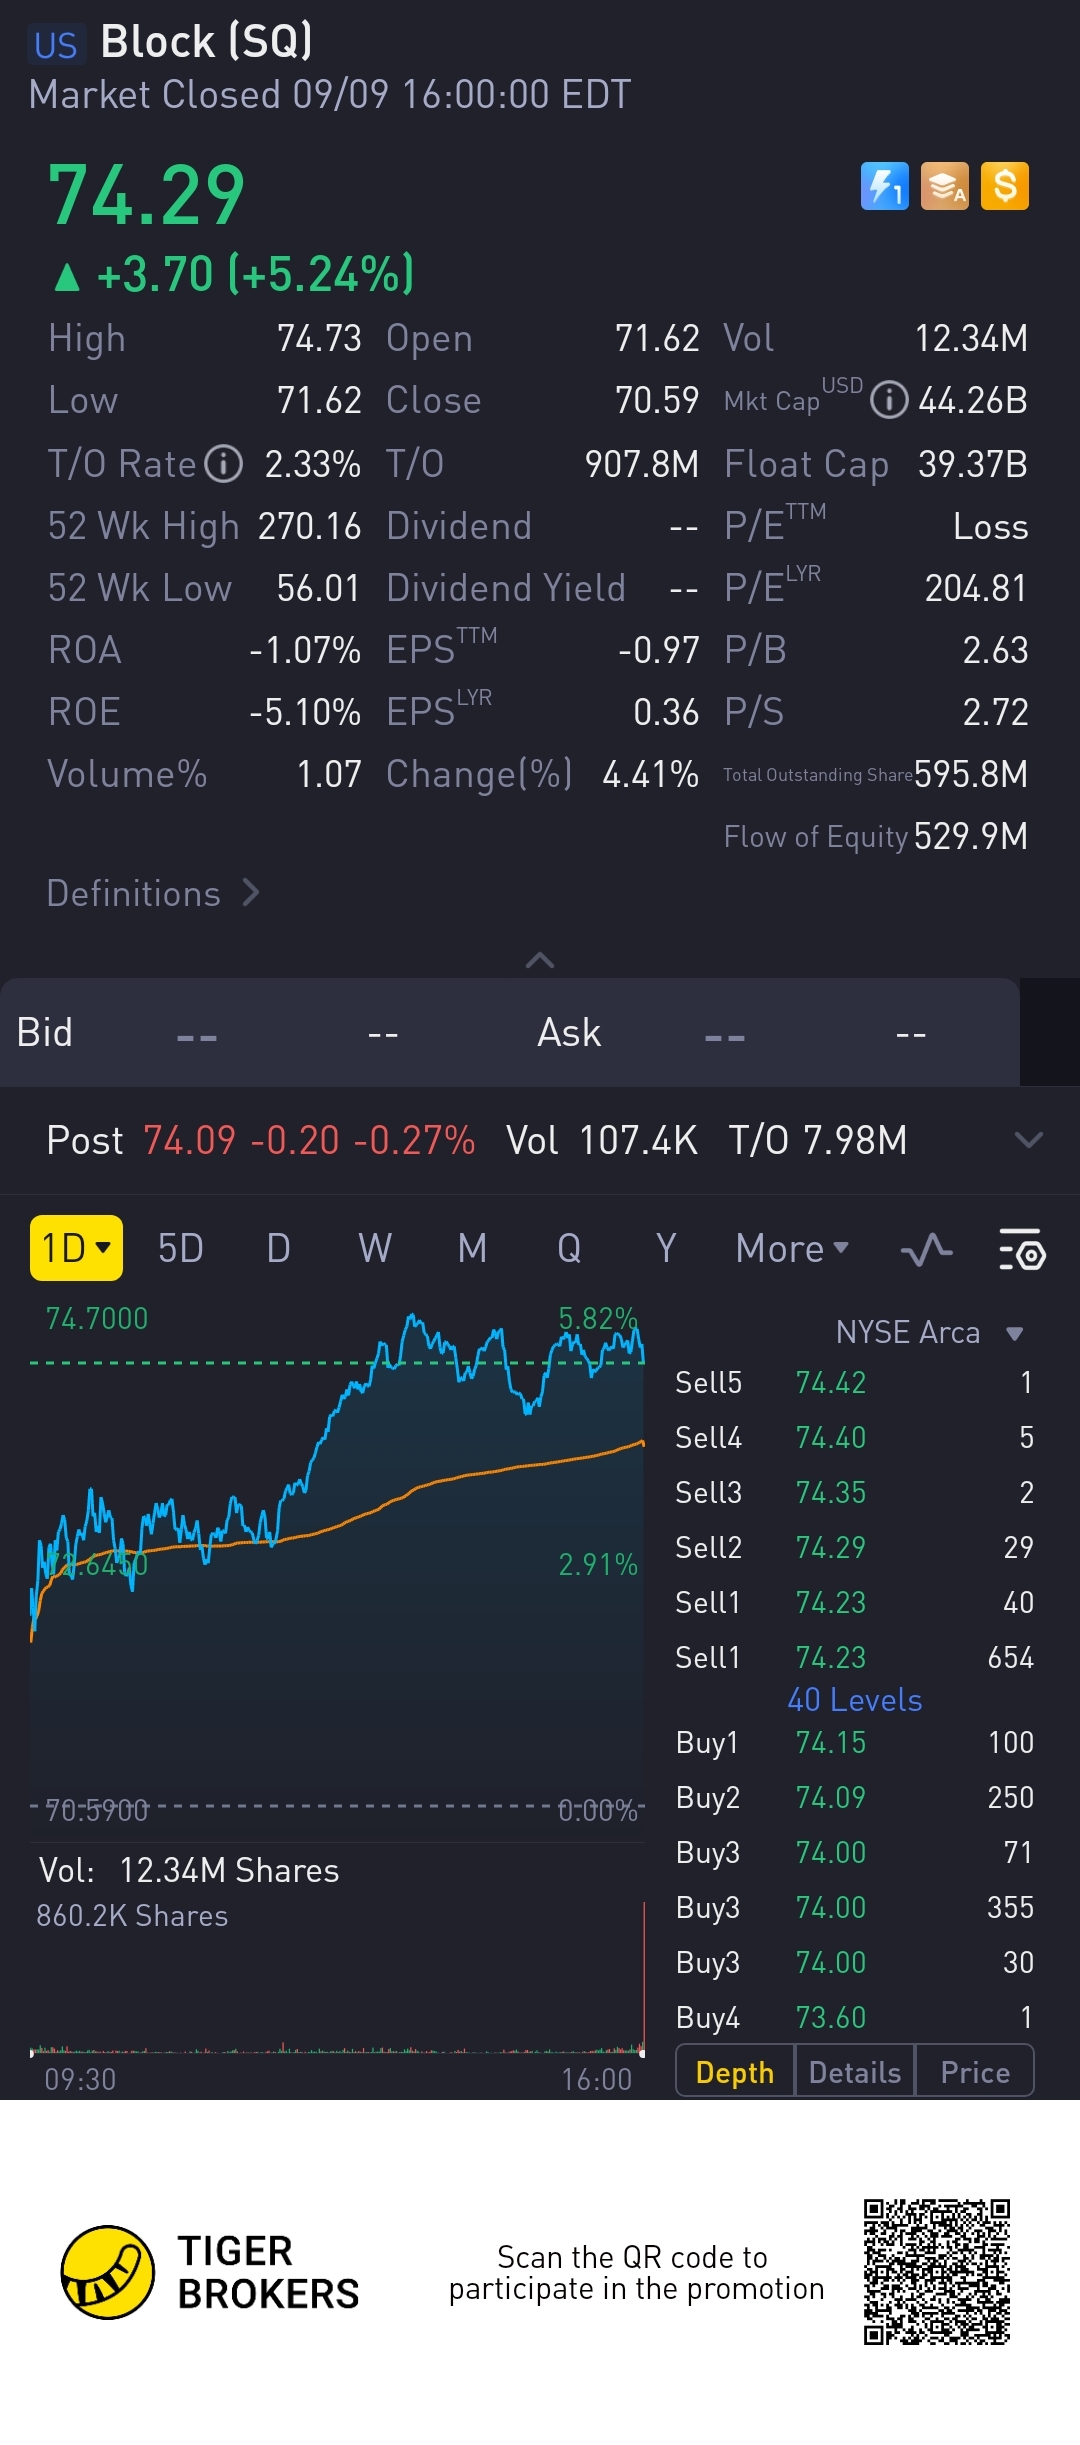Tap the yellow dollar sign icon
Screen dimensions: 1080x2445
(1005, 186)
